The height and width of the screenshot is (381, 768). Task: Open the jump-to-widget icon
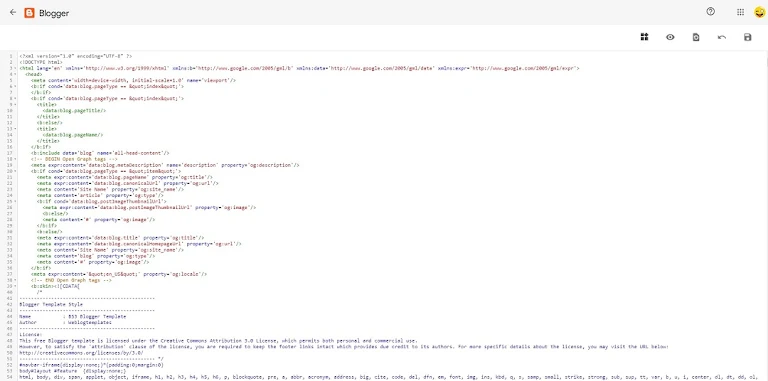644,37
